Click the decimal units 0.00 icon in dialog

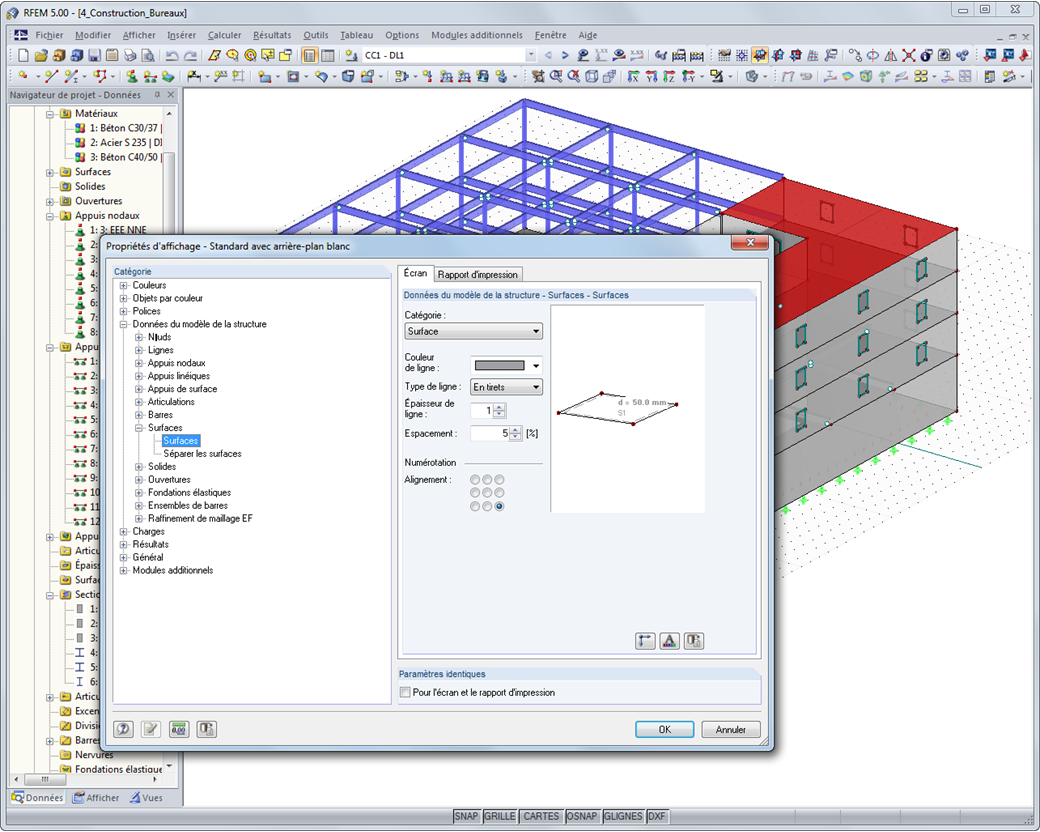coord(179,729)
